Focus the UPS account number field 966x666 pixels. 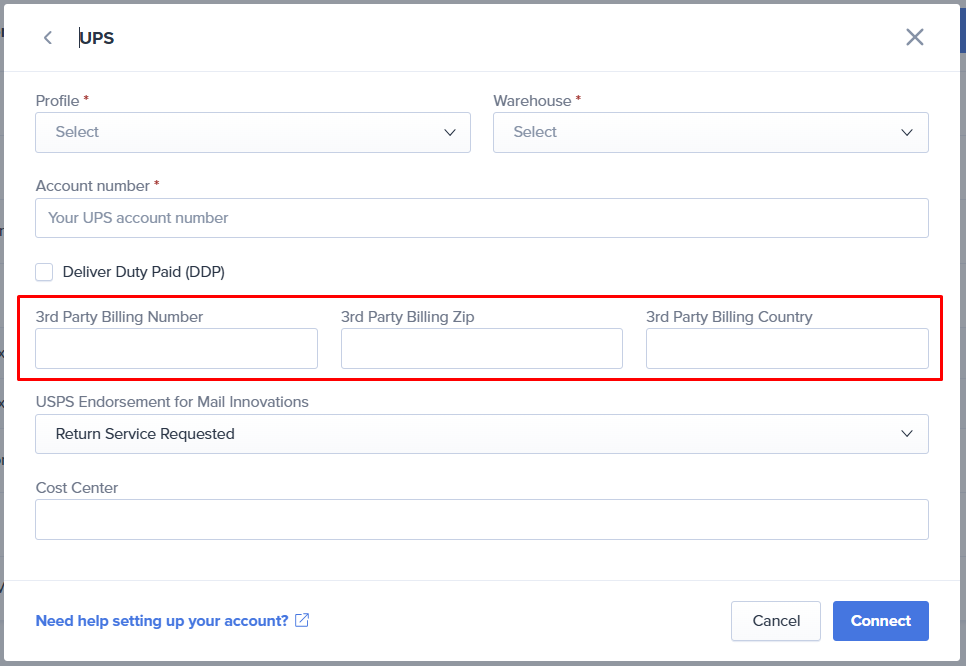tap(481, 218)
